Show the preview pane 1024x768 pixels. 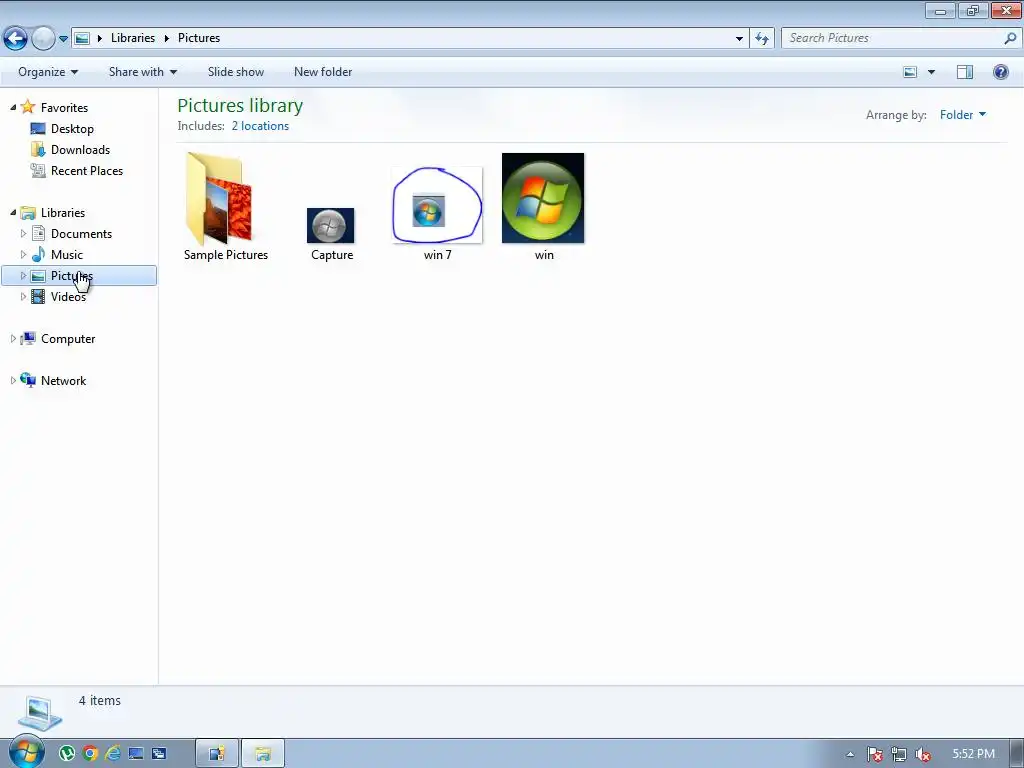[x=965, y=72]
